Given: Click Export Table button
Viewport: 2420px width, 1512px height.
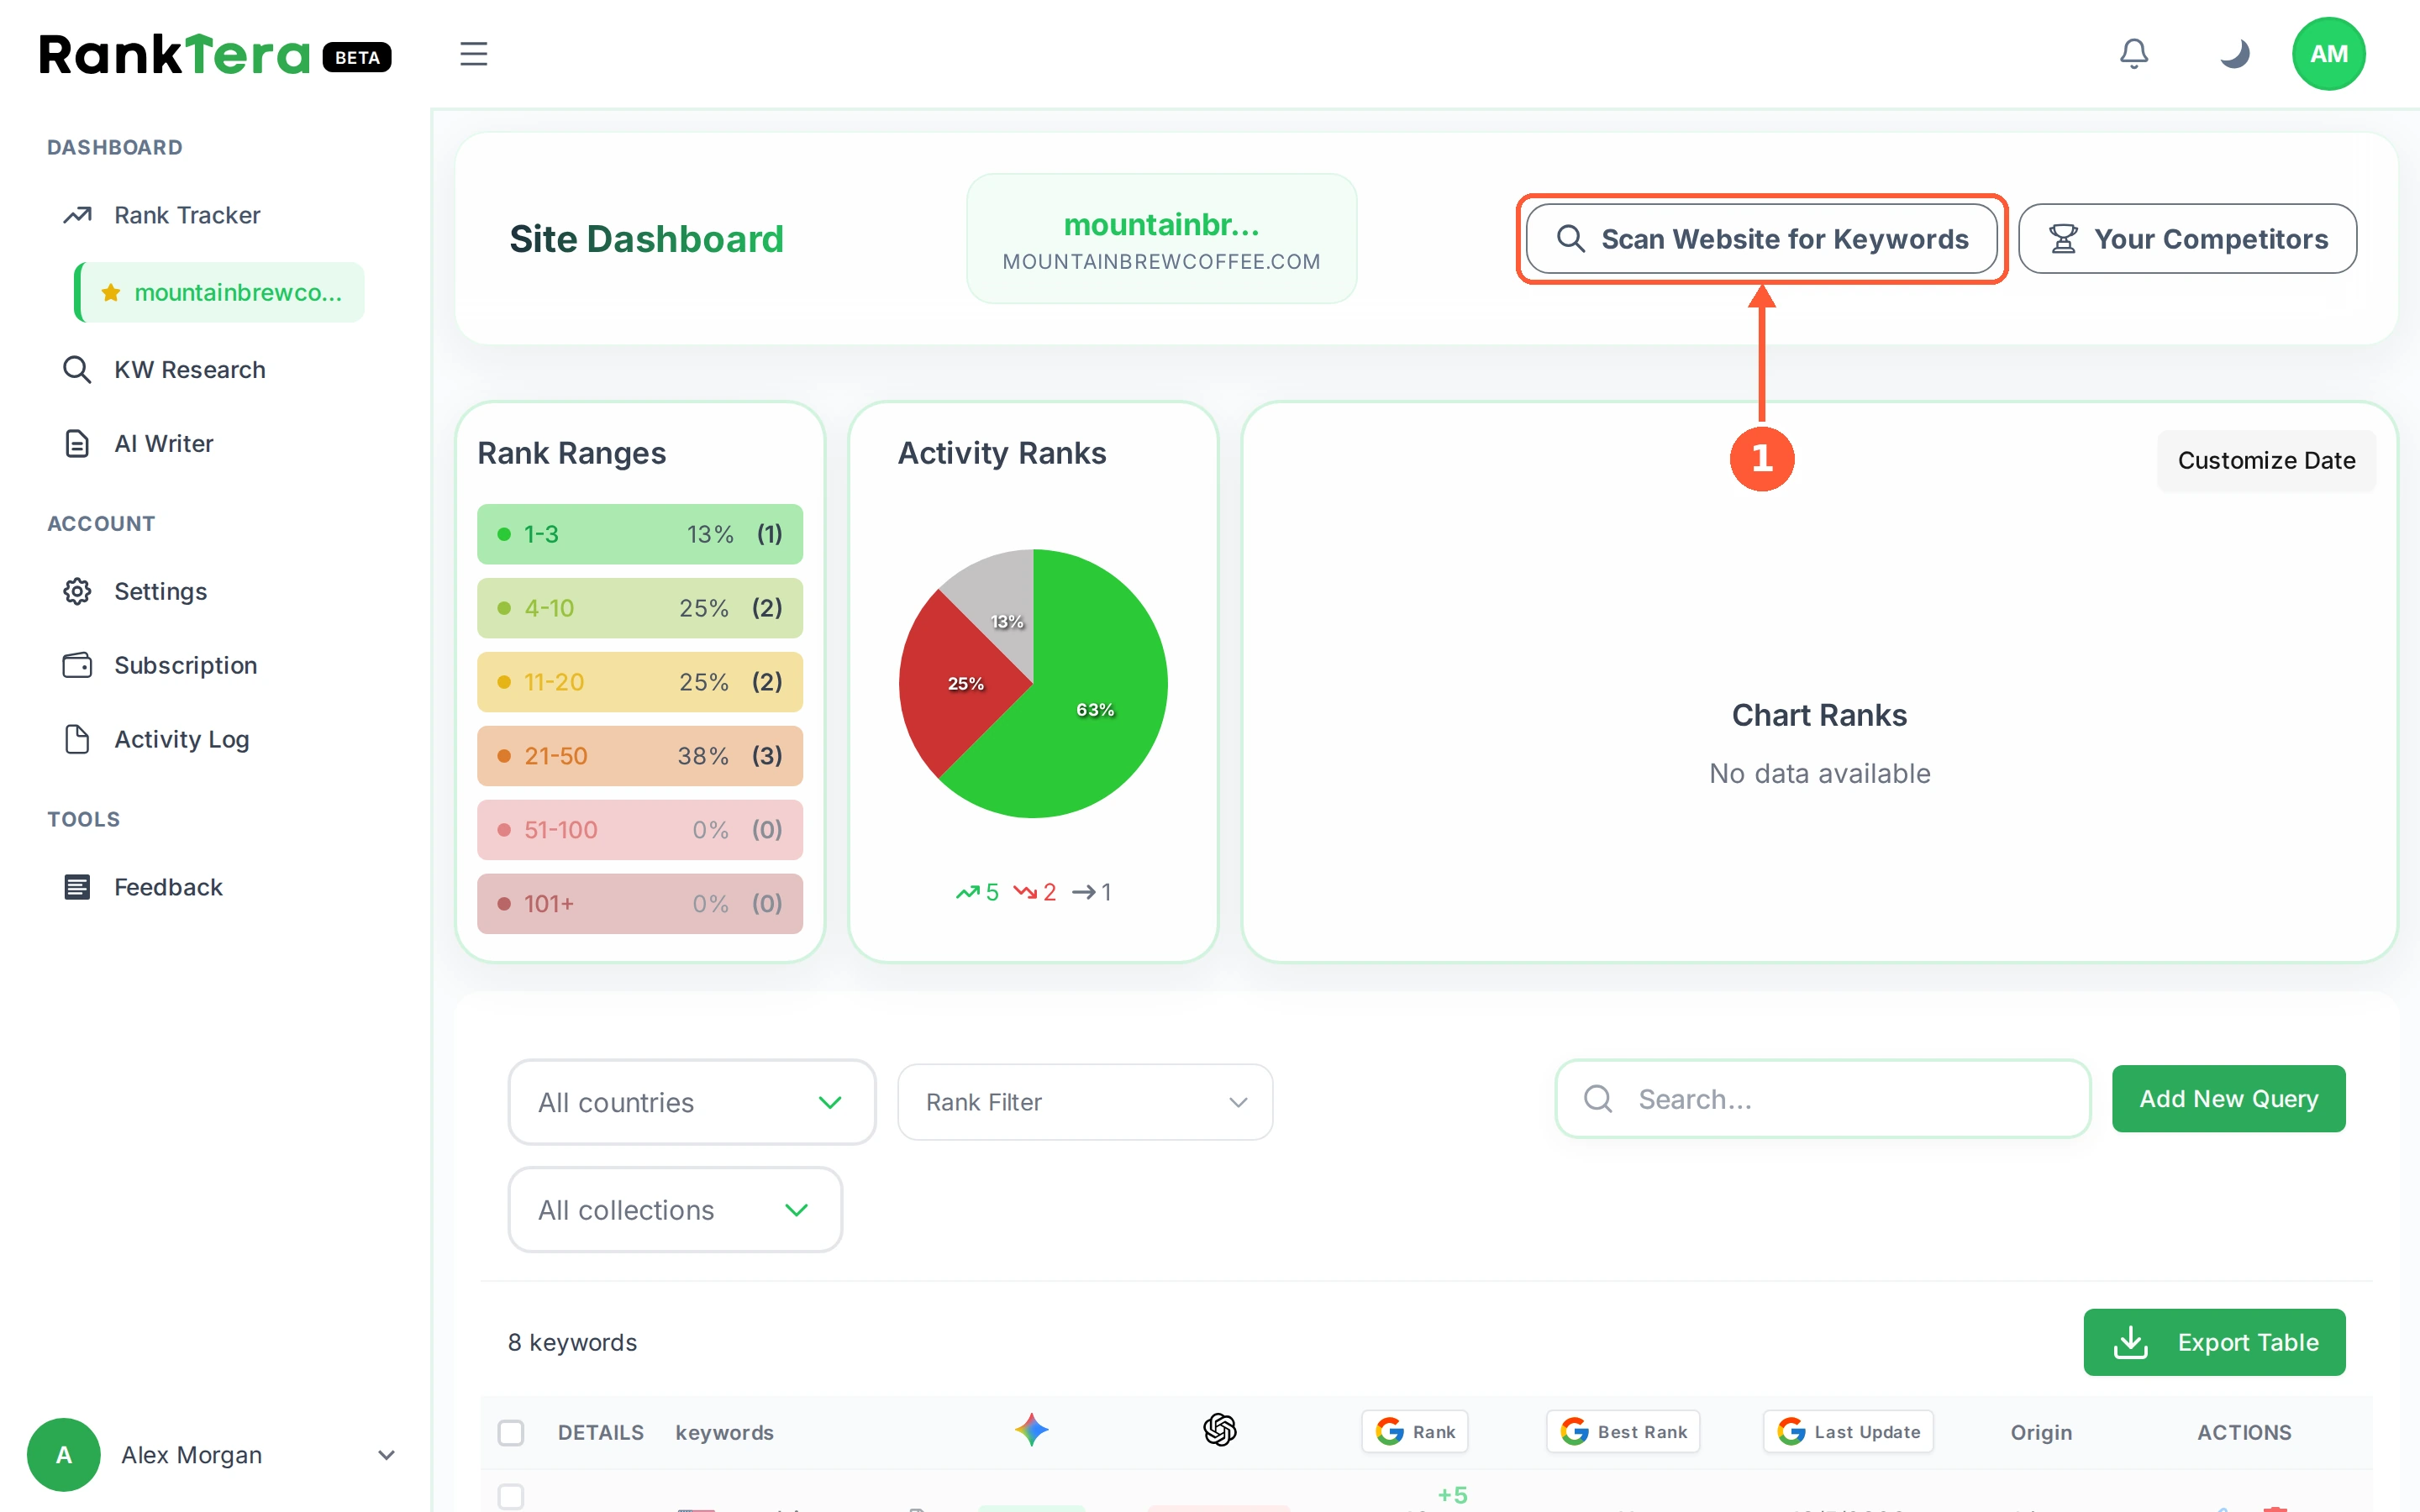Looking at the screenshot, I should coord(2214,1342).
